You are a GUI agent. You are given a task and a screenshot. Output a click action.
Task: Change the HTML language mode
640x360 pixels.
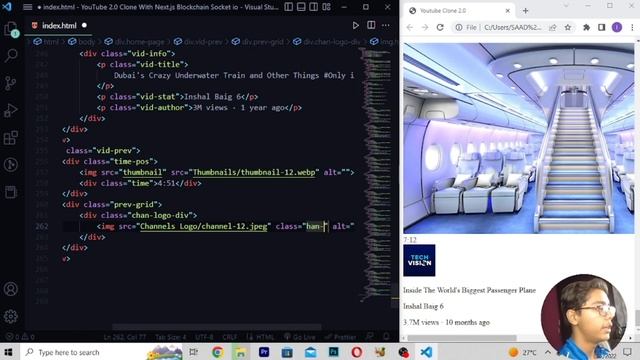click(x=264, y=337)
